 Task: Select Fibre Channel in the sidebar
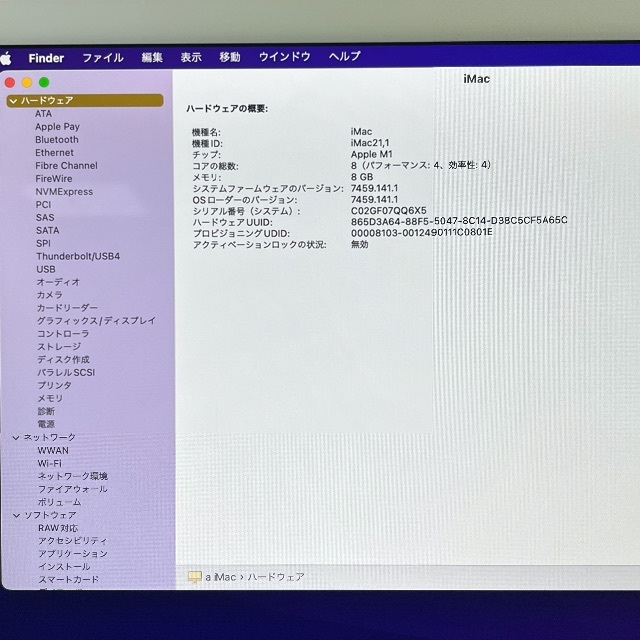[66, 166]
